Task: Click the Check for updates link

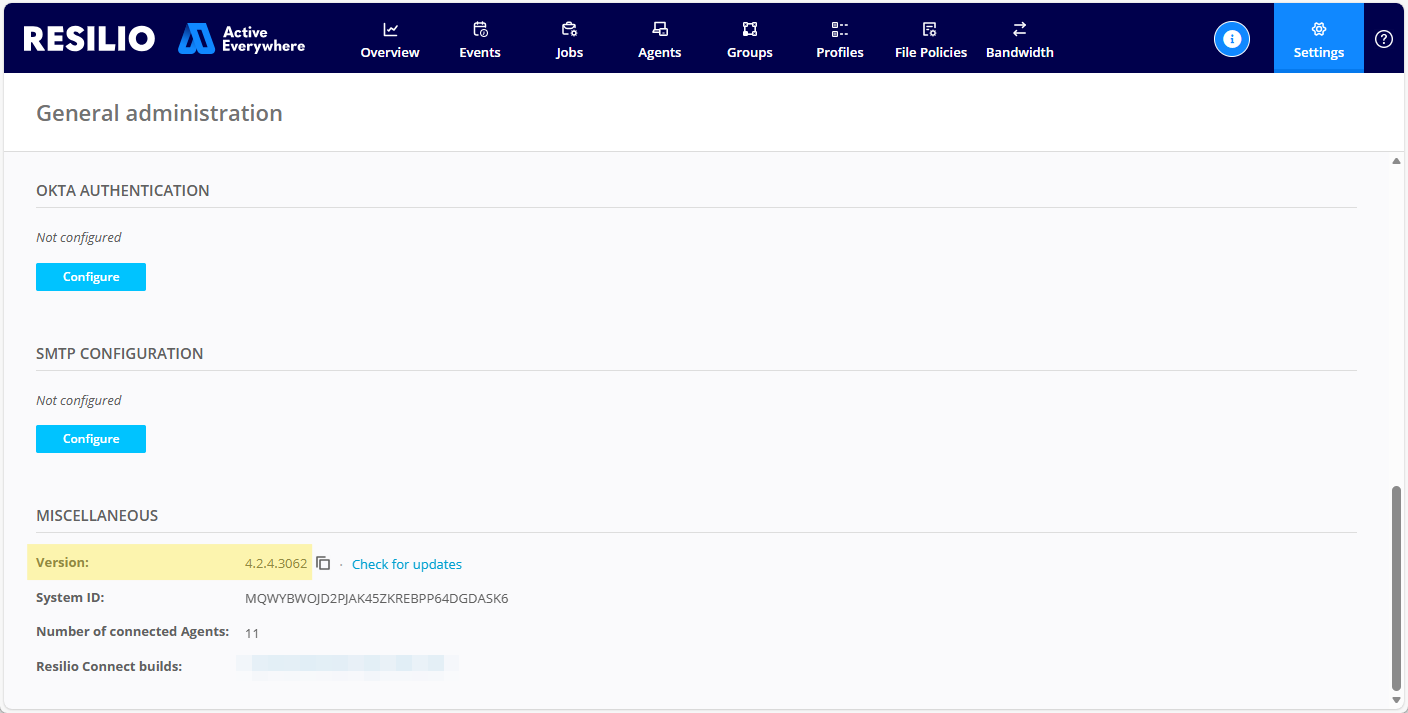Action: (x=406, y=564)
